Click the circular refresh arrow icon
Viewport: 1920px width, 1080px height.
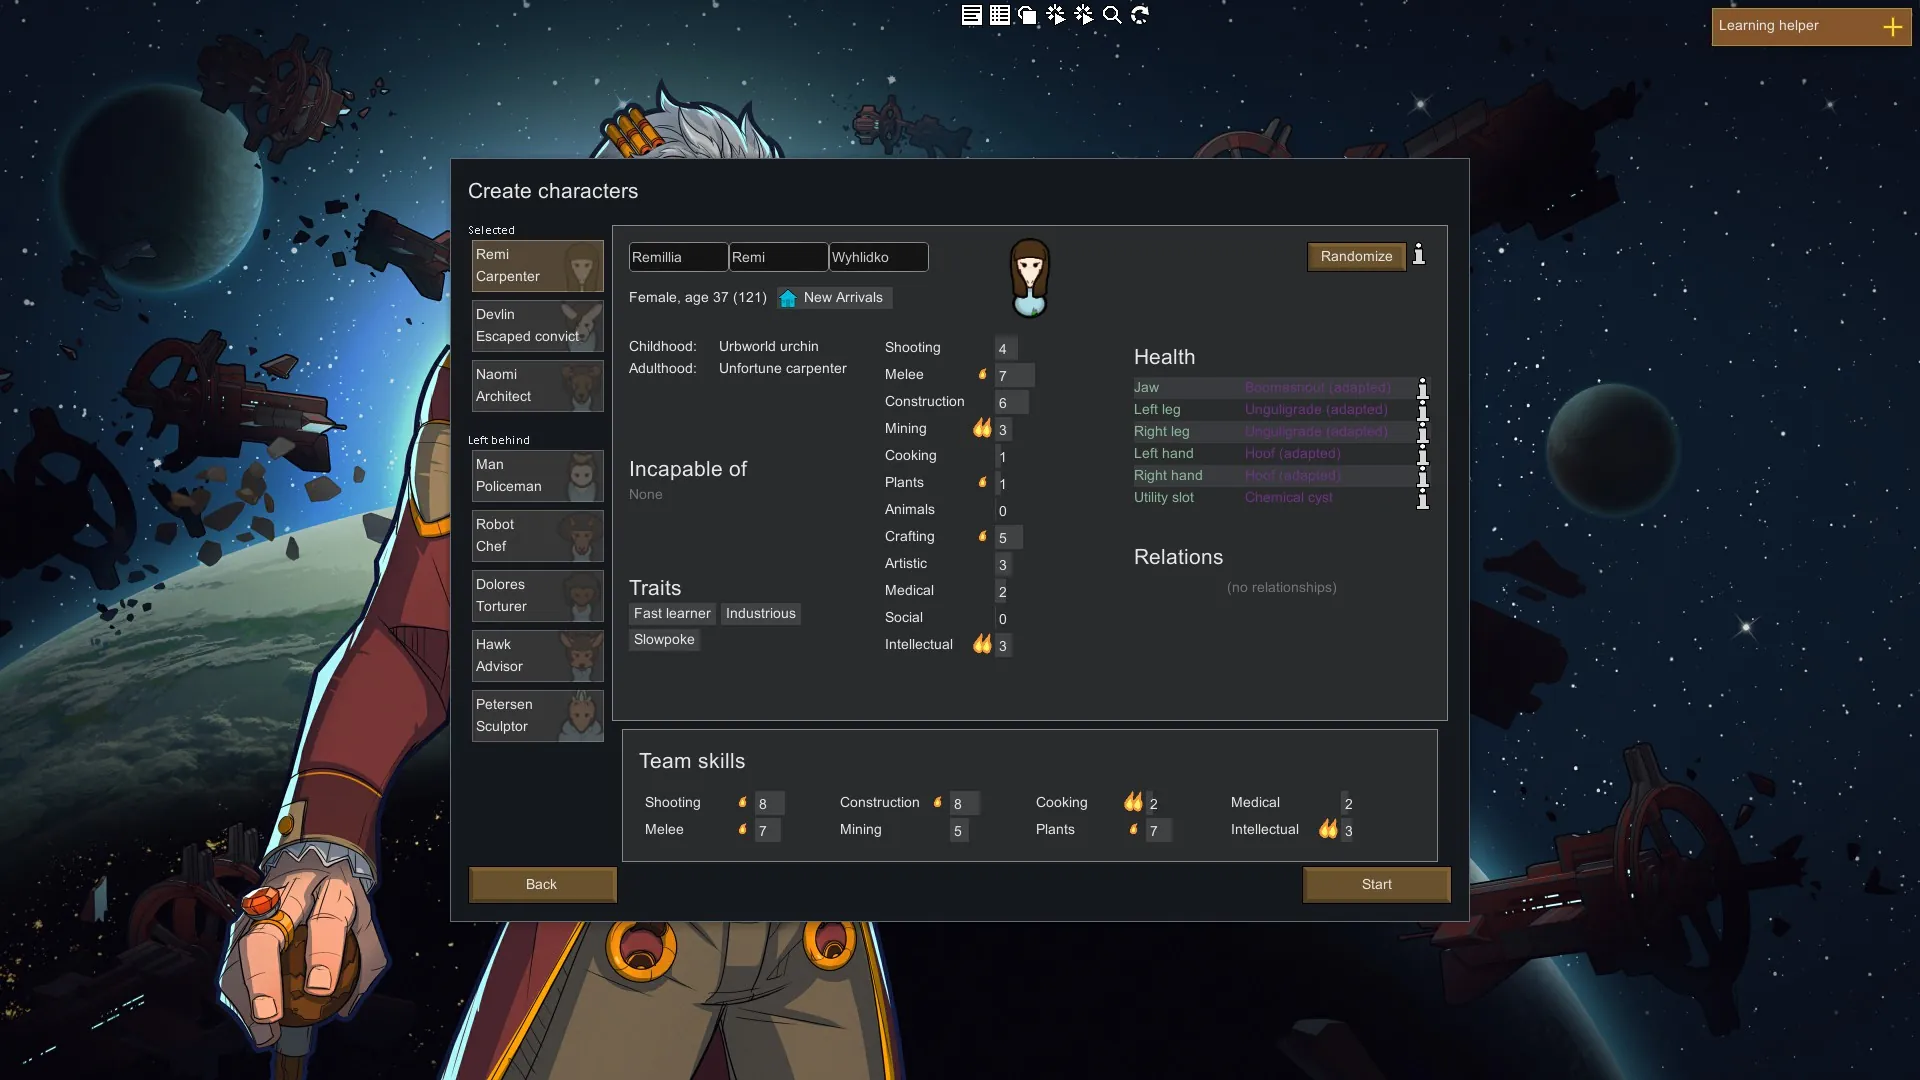(1140, 15)
